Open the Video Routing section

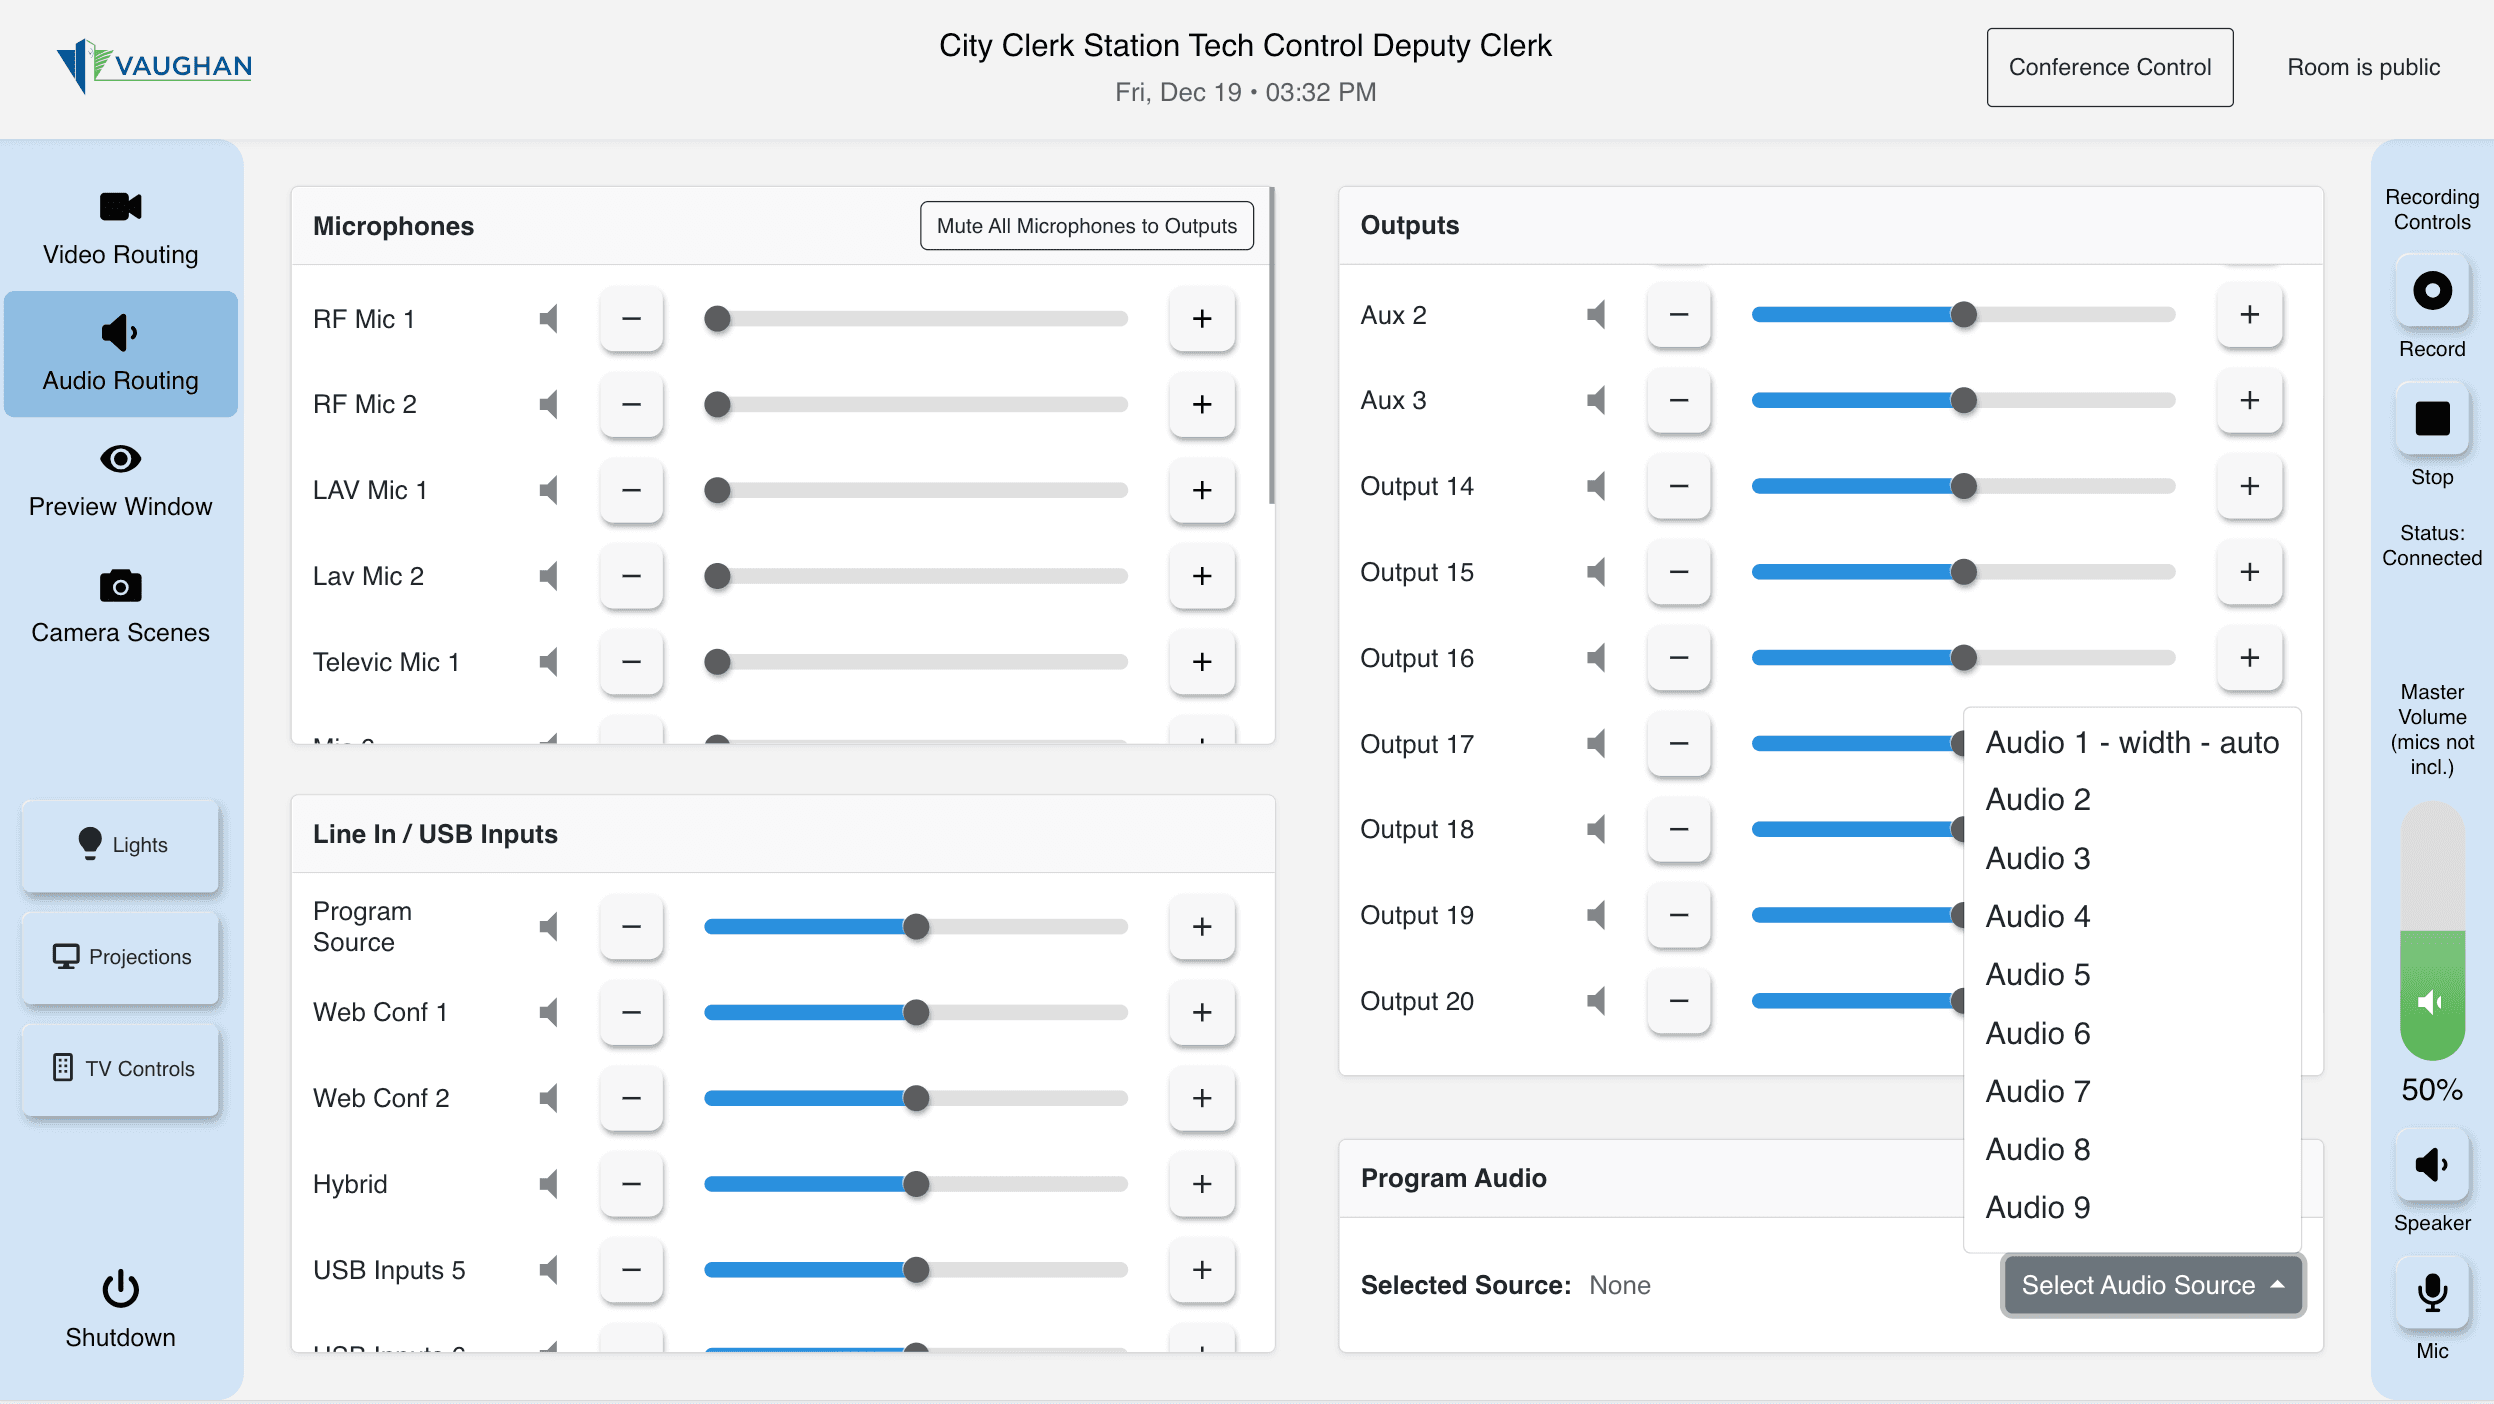tap(120, 228)
